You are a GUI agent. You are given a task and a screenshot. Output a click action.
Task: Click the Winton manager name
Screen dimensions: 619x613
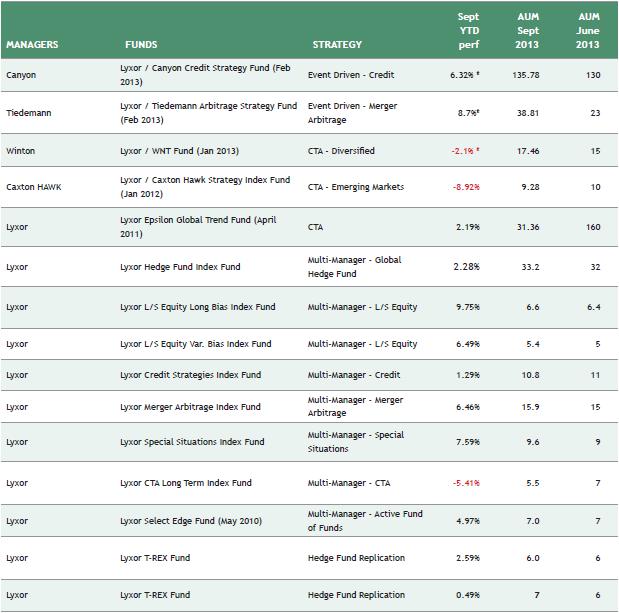(x=21, y=151)
